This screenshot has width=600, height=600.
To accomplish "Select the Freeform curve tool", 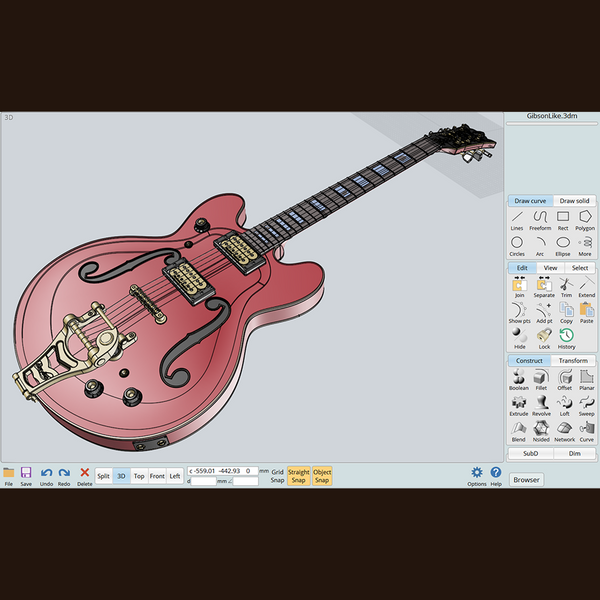I will pos(540,220).
